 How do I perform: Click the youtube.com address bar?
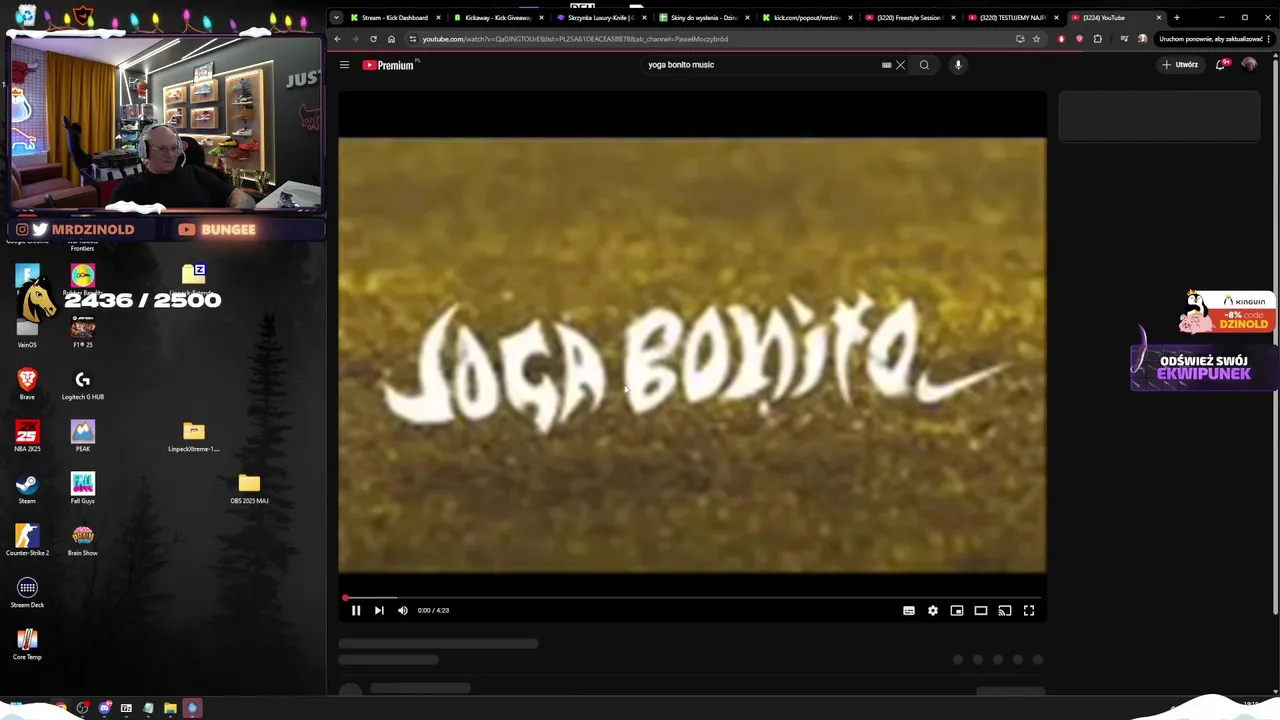710,39
